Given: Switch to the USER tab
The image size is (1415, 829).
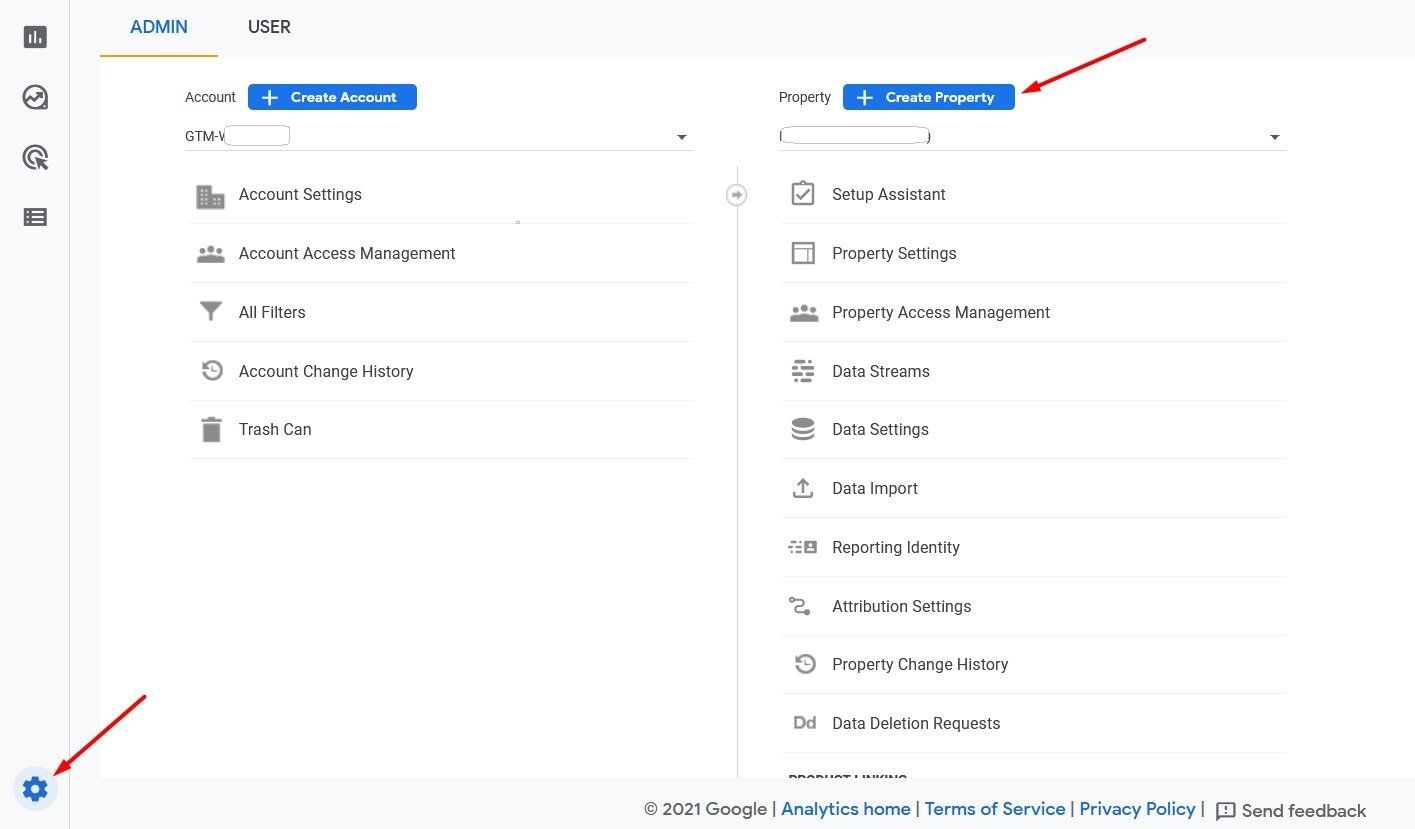Looking at the screenshot, I should click(269, 27).
